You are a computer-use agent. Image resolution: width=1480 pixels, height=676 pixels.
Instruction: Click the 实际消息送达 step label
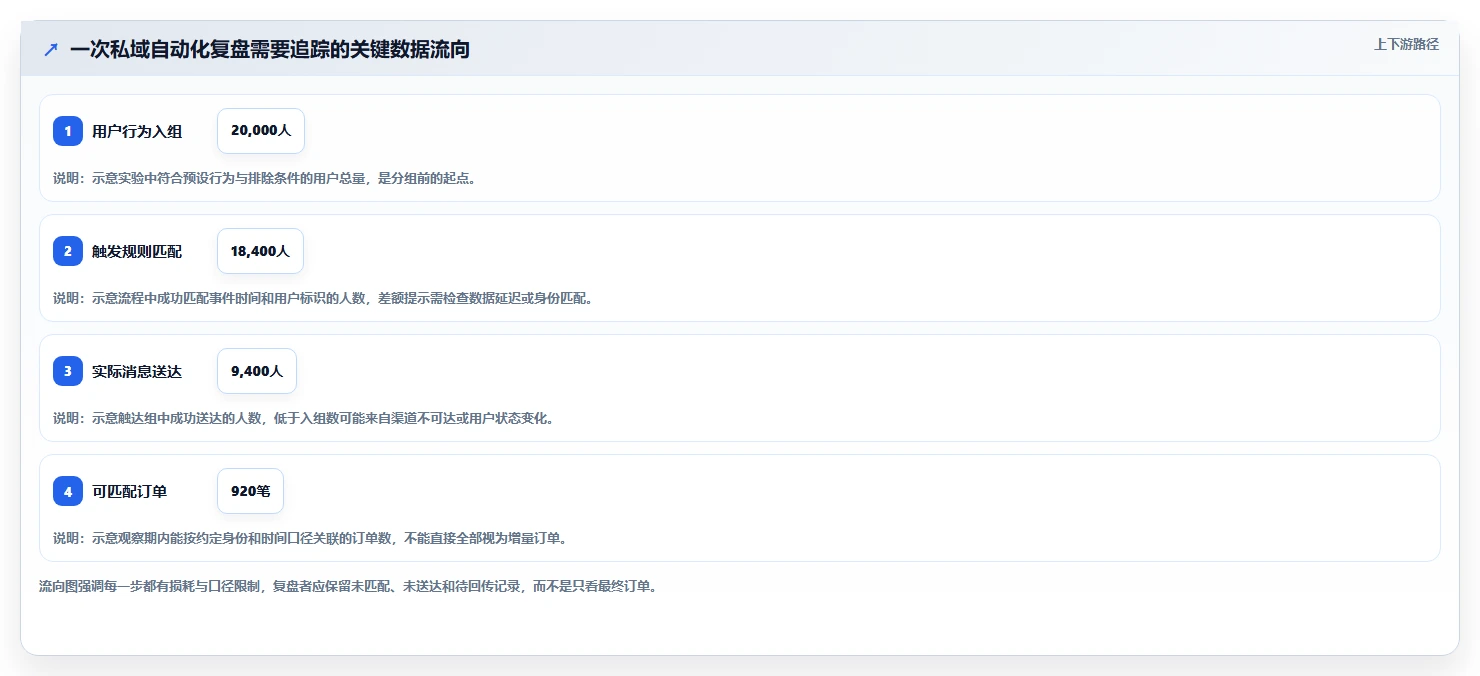(137, 371)
